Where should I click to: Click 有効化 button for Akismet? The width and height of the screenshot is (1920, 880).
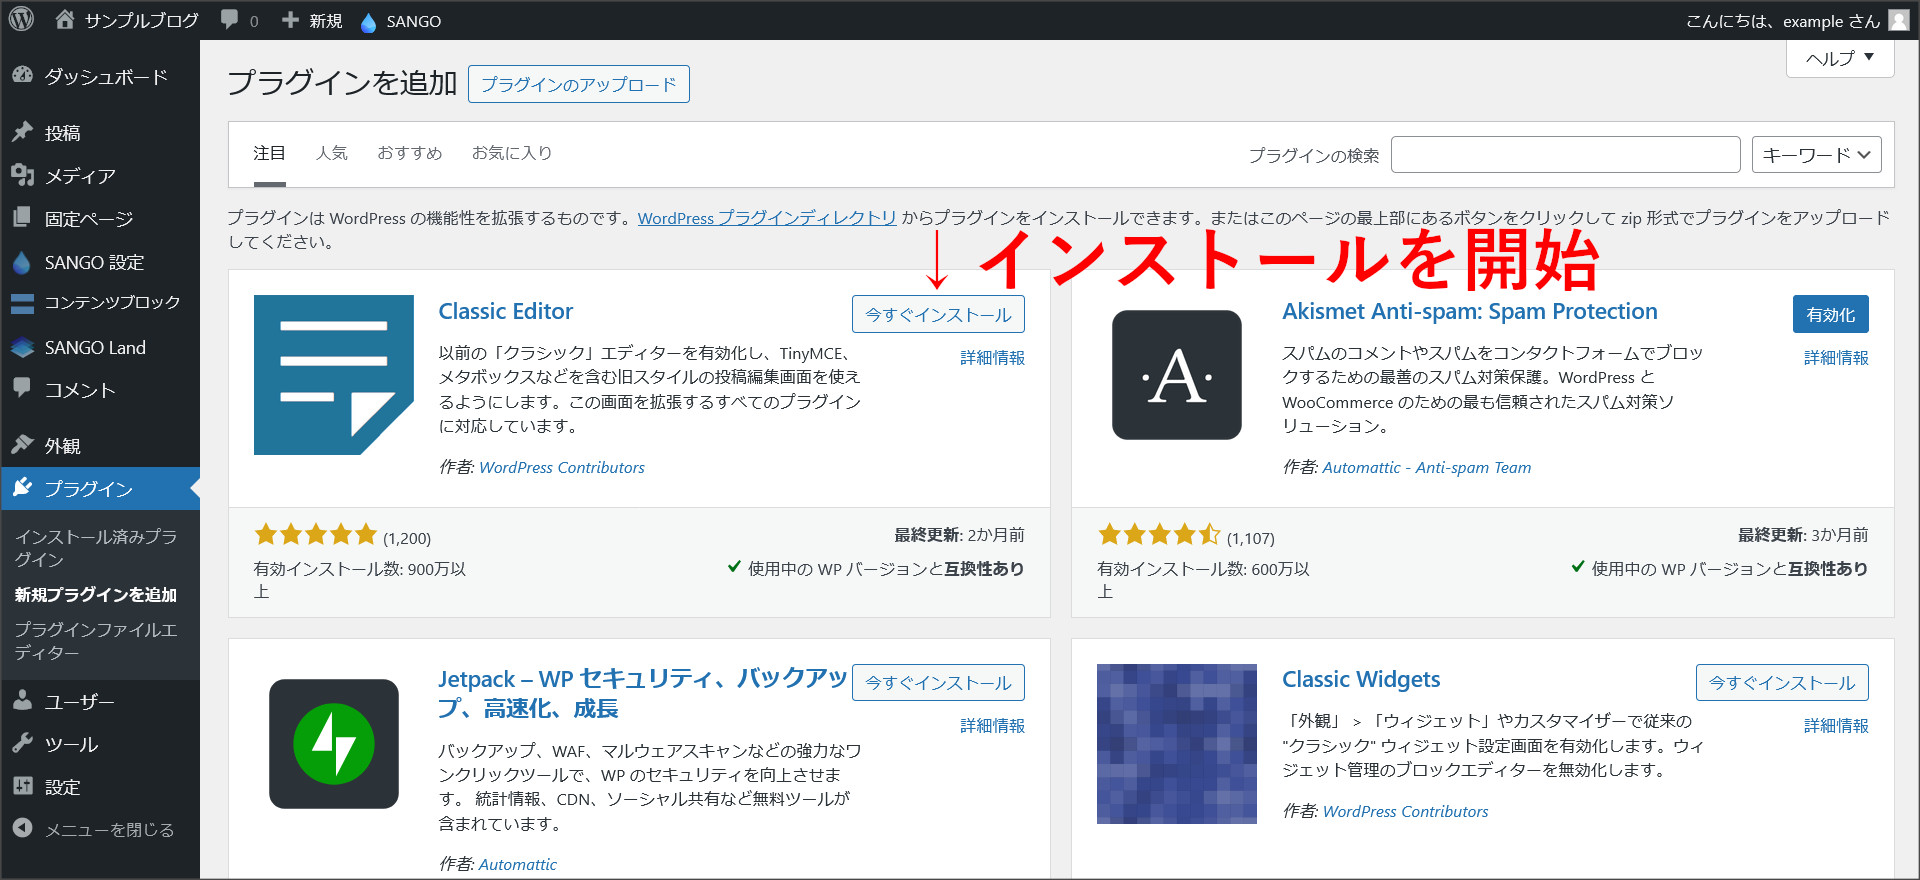(1829, 315)
